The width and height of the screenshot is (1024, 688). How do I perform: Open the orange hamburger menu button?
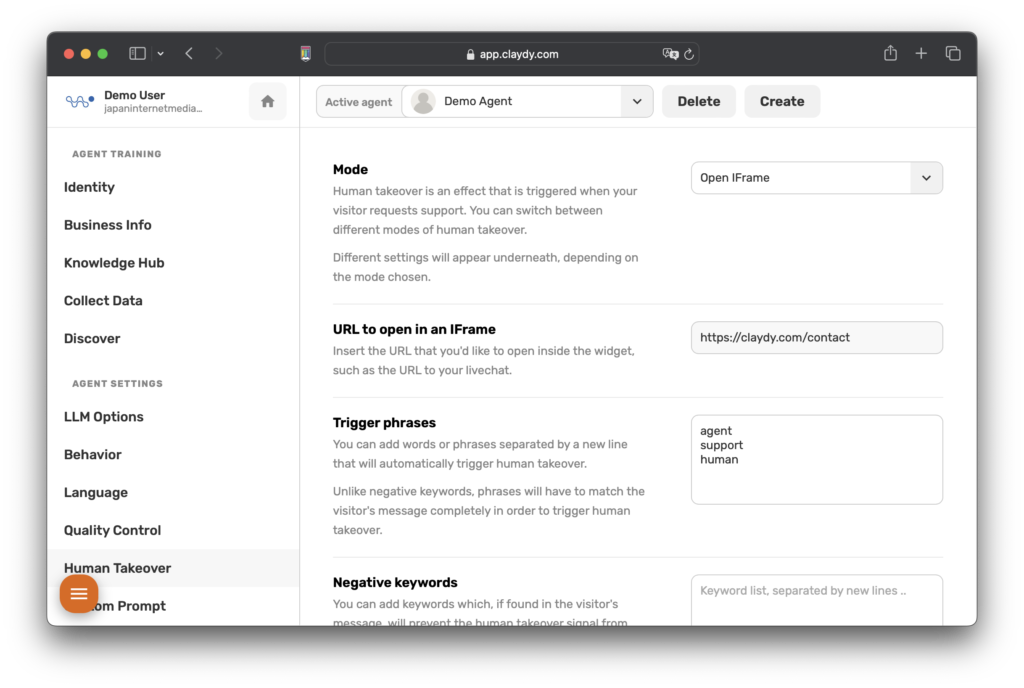(79, 594)
